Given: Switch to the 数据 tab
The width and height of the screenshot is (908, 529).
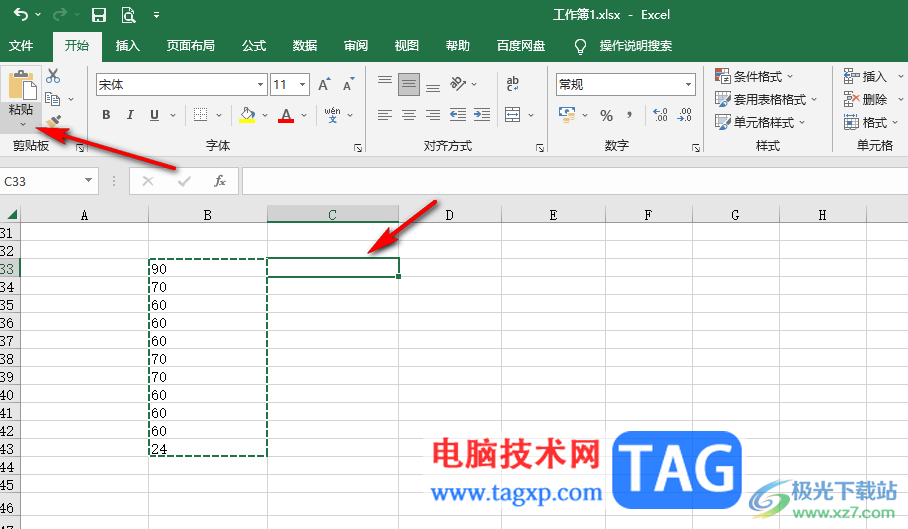Looking at the screenshot, I should click(x=305, y=46).
